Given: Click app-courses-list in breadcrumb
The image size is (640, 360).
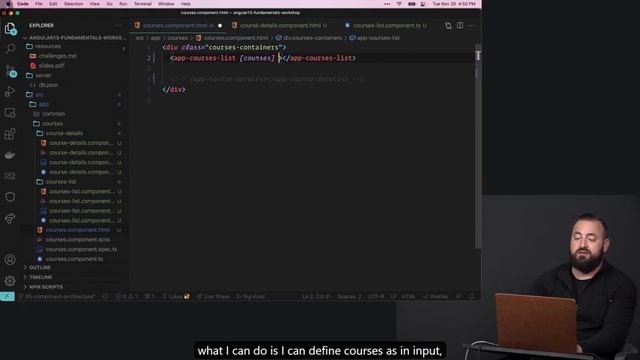Looking at the screenshot, I should pos(375,38).
